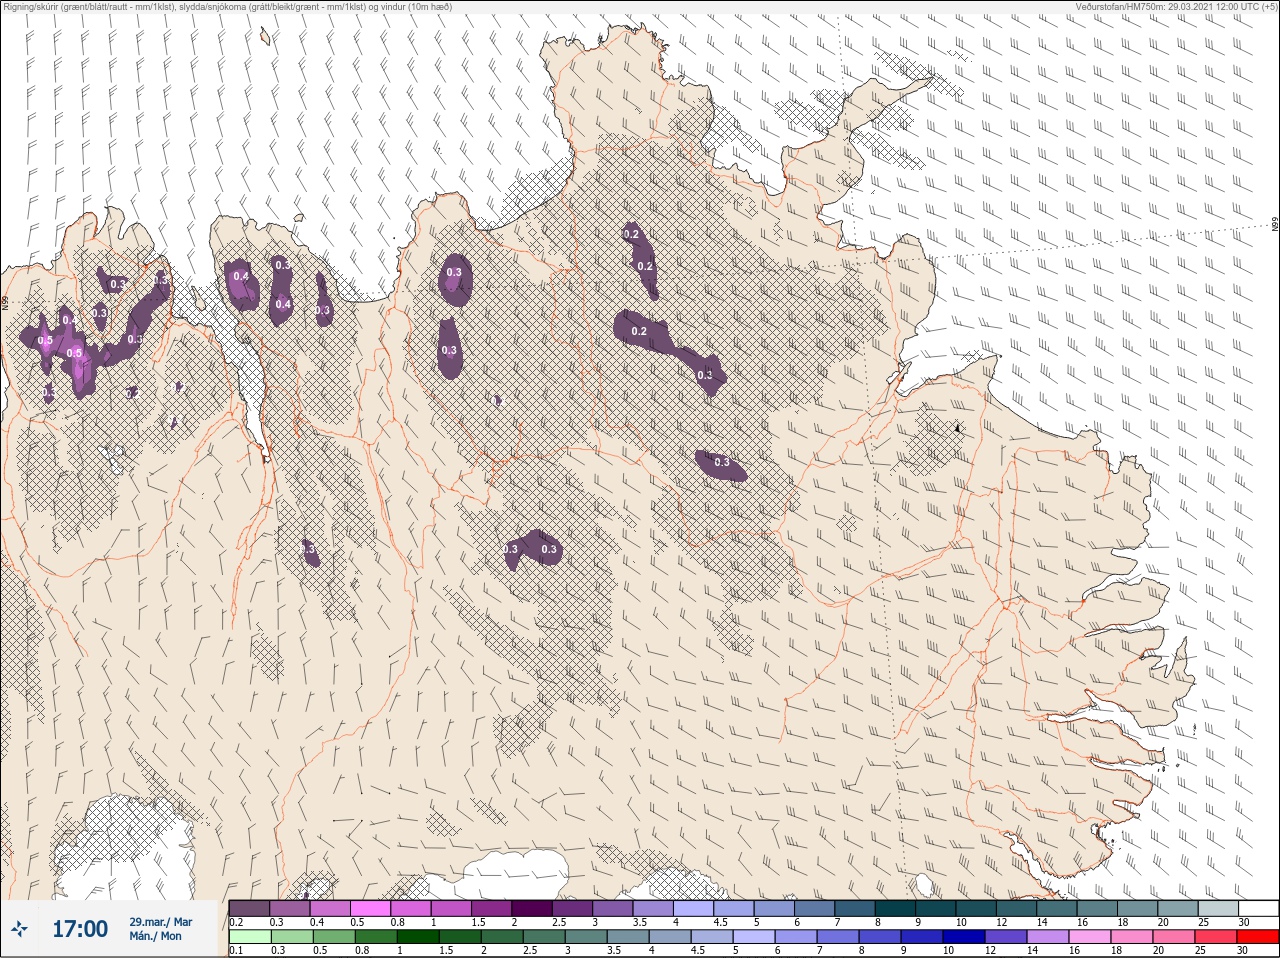1280x958 pixels.
Task: Select the gray-green 2.5 swatch, lower legend
Action: point(544,937)
